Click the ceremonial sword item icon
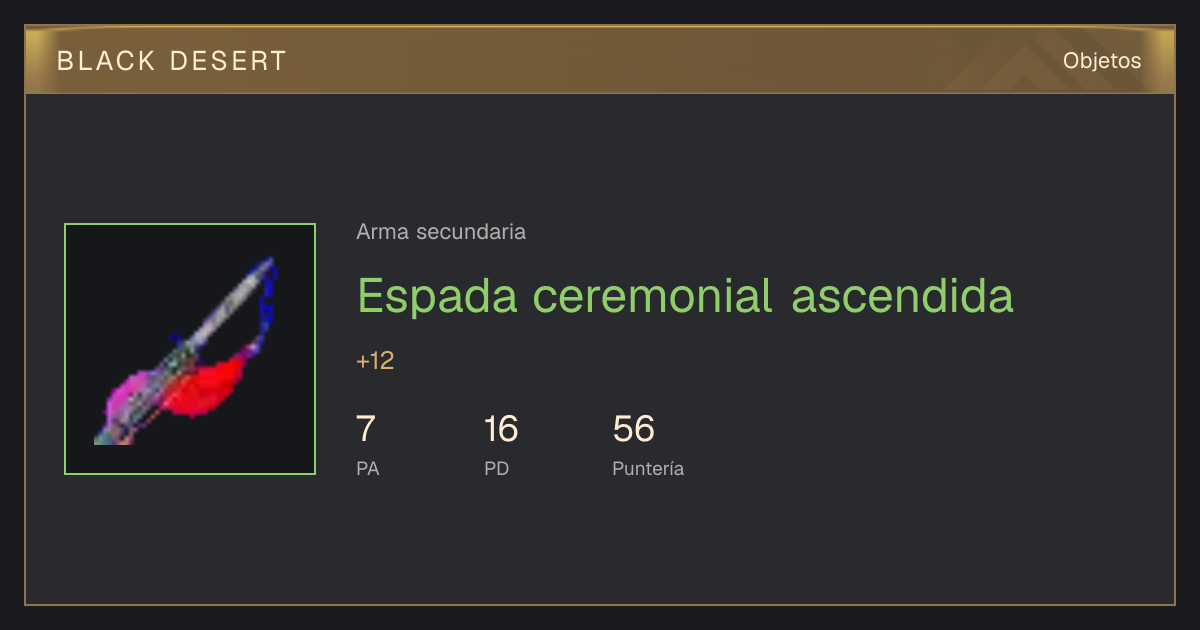Screen dimensions: 1200x630 pyautogui.click(x=190, y=349)
